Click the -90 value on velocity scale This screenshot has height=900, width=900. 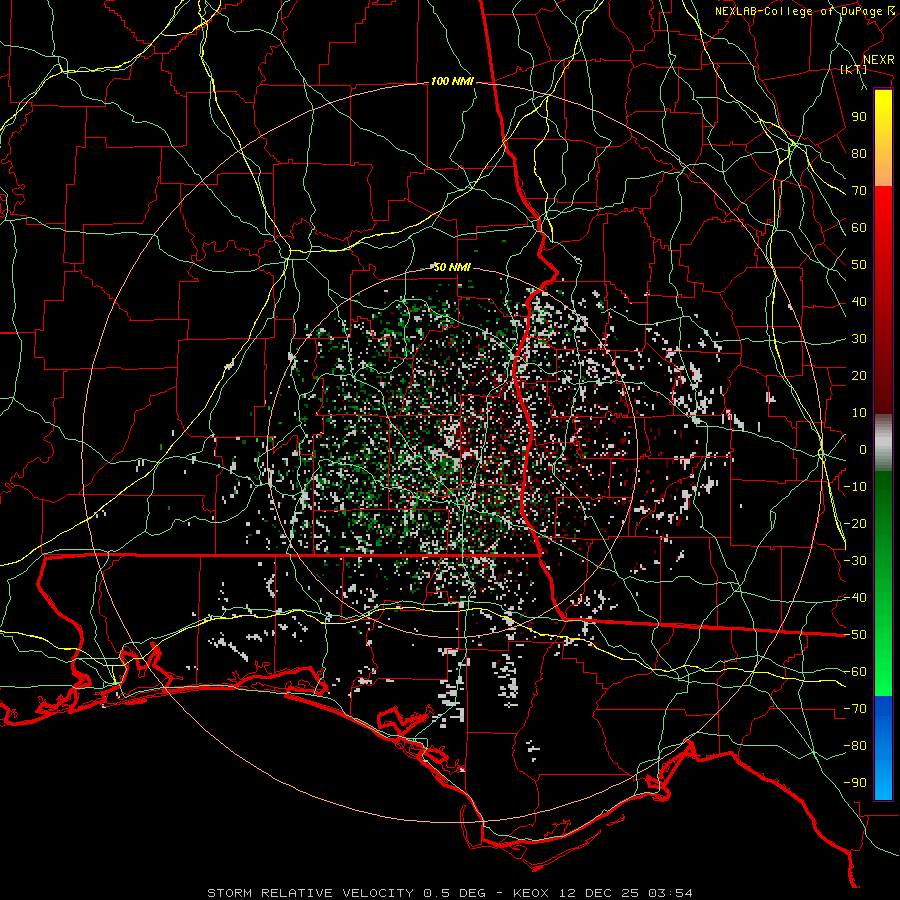tap(855, 783)
